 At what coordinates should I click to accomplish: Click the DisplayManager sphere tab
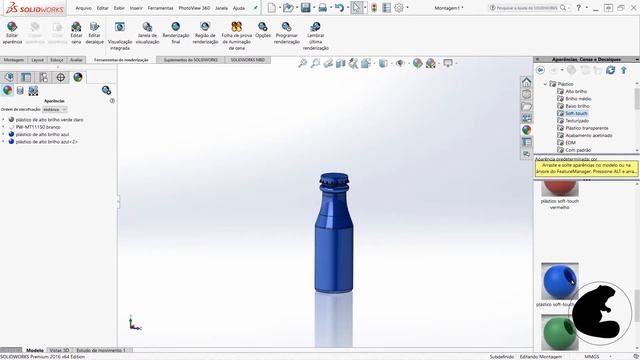[x=78, y=77]
